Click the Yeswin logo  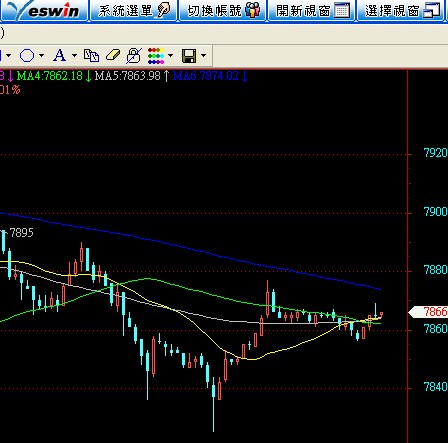pos(43,10)
